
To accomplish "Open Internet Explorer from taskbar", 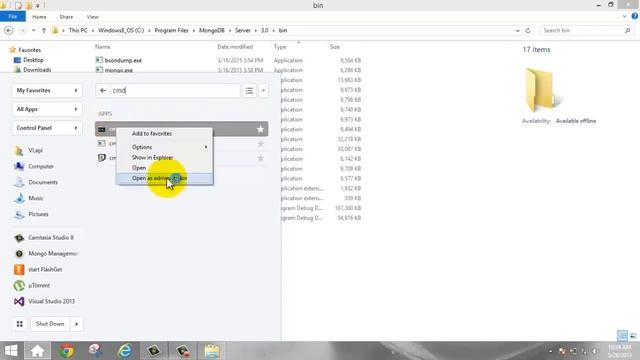I will click(124, 351).
